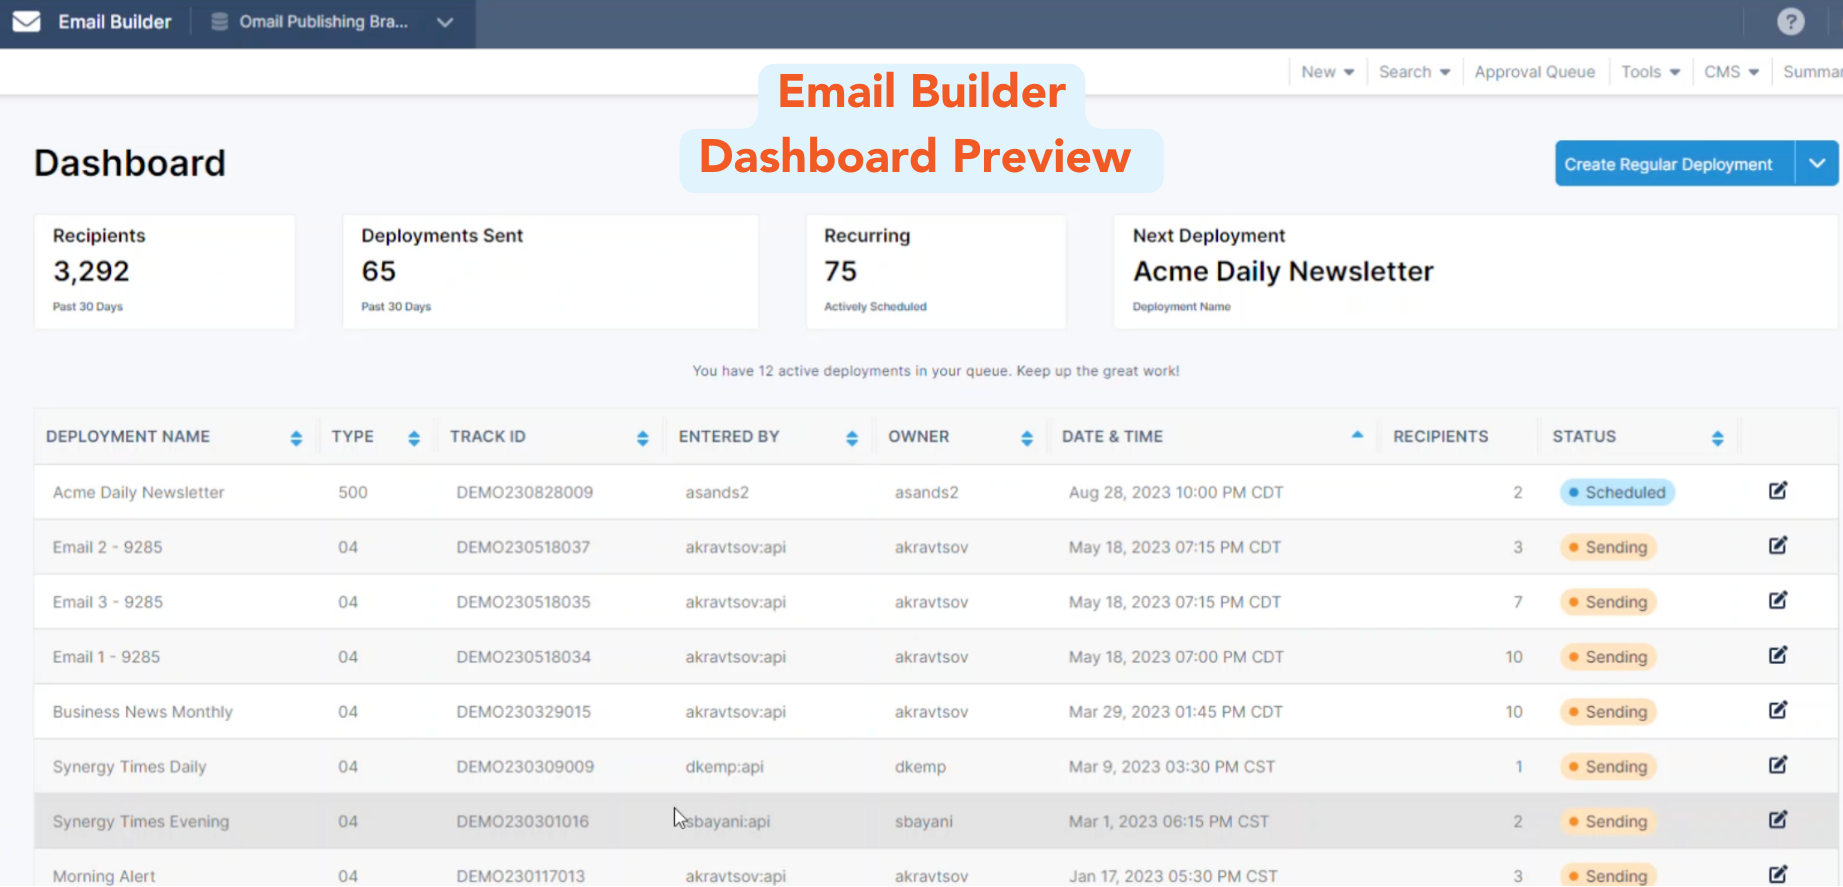Open edit icon for Email 2 - 9285
Viewport: 1843px width, 887px height.
point(1777,546)
